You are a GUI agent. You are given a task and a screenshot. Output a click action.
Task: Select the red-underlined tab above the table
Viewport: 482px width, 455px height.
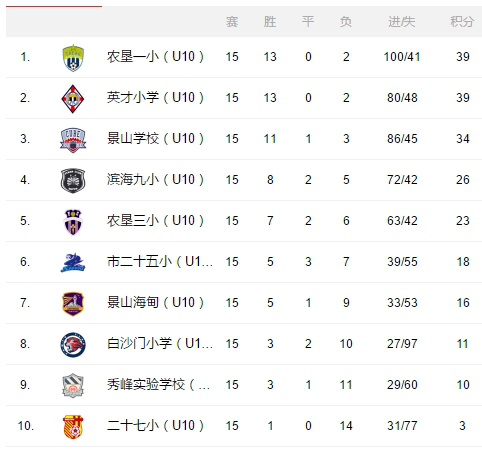(54, 3)
